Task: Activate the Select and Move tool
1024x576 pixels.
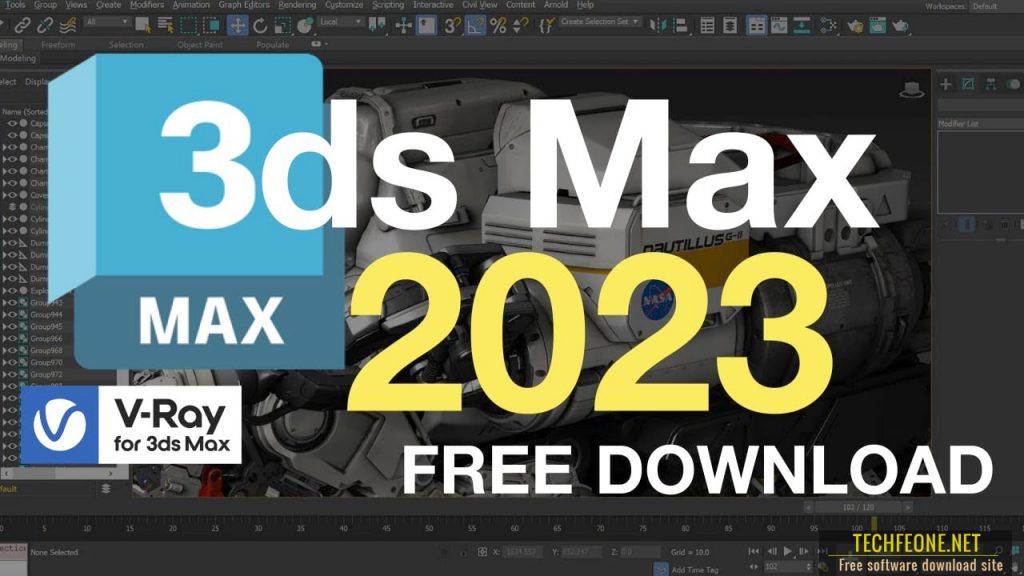Action: 237,25
